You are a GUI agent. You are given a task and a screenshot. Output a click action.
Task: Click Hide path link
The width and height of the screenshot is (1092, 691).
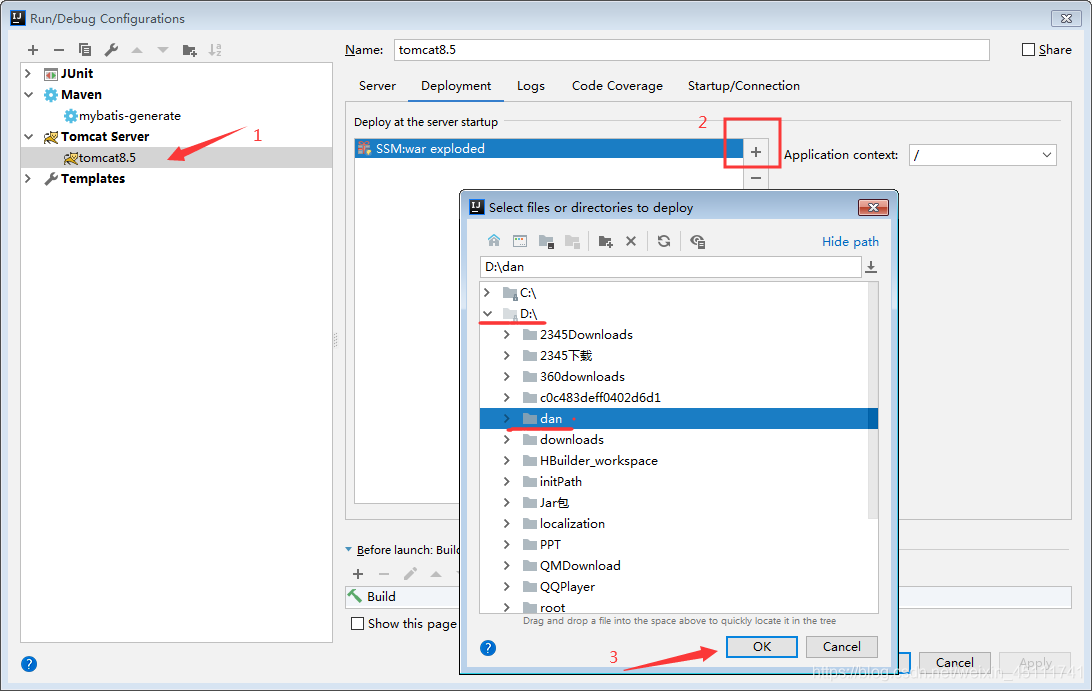[x=850, y=241]
